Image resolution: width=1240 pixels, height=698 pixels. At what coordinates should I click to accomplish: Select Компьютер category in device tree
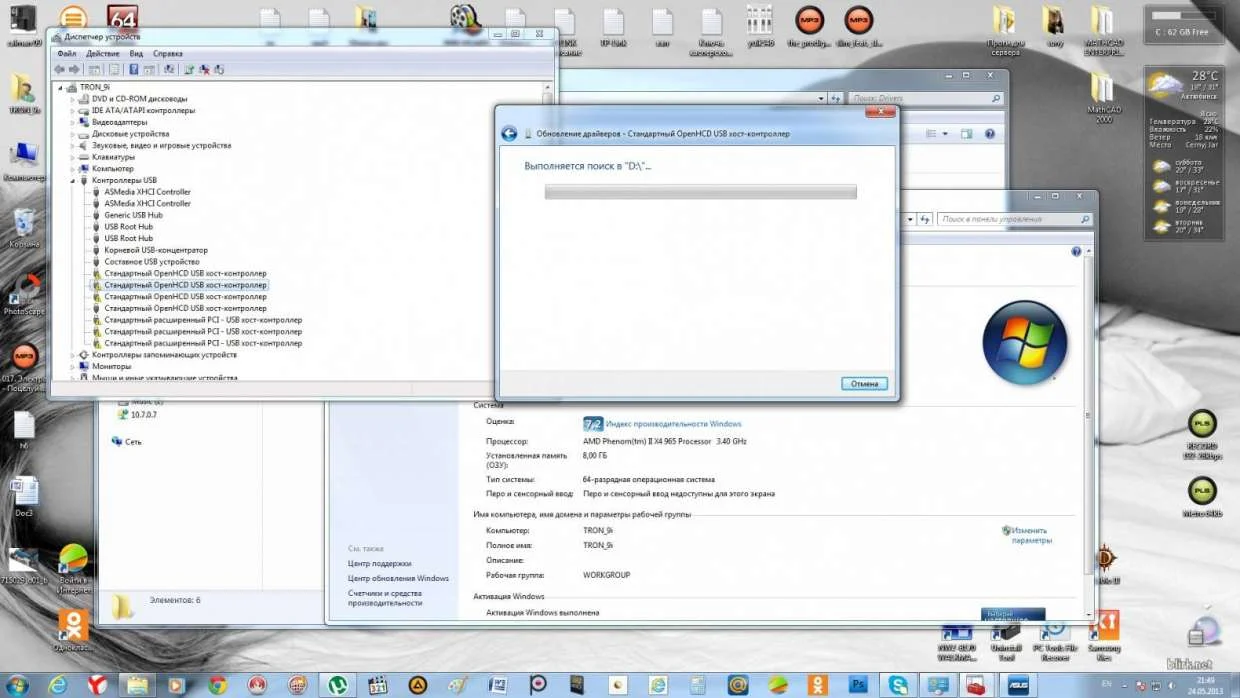click(x=112, y=169)
